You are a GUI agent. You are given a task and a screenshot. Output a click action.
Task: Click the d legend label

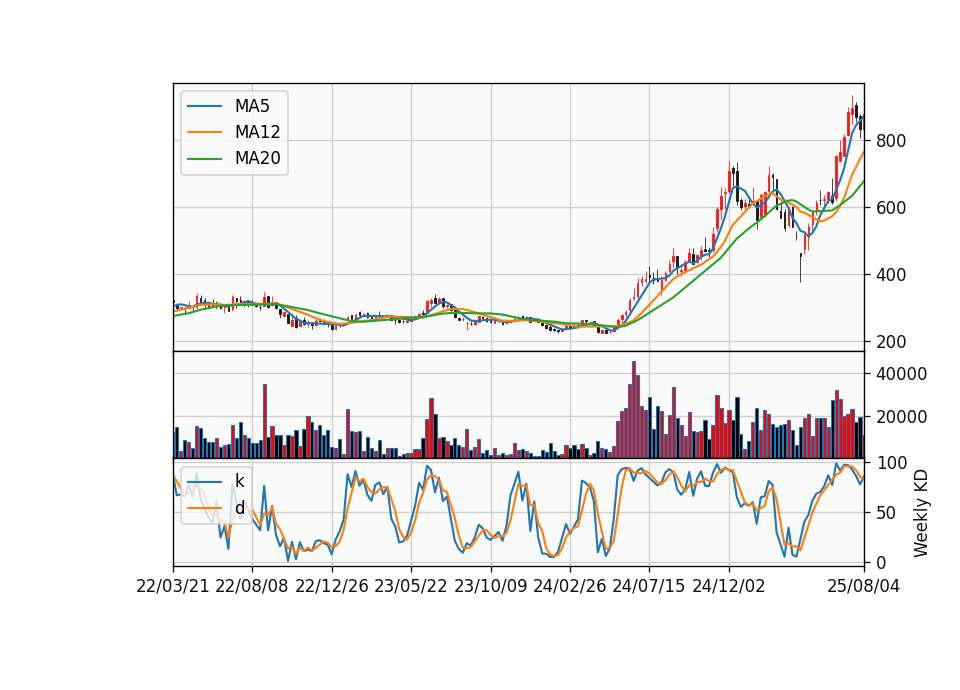click(239, 508)
